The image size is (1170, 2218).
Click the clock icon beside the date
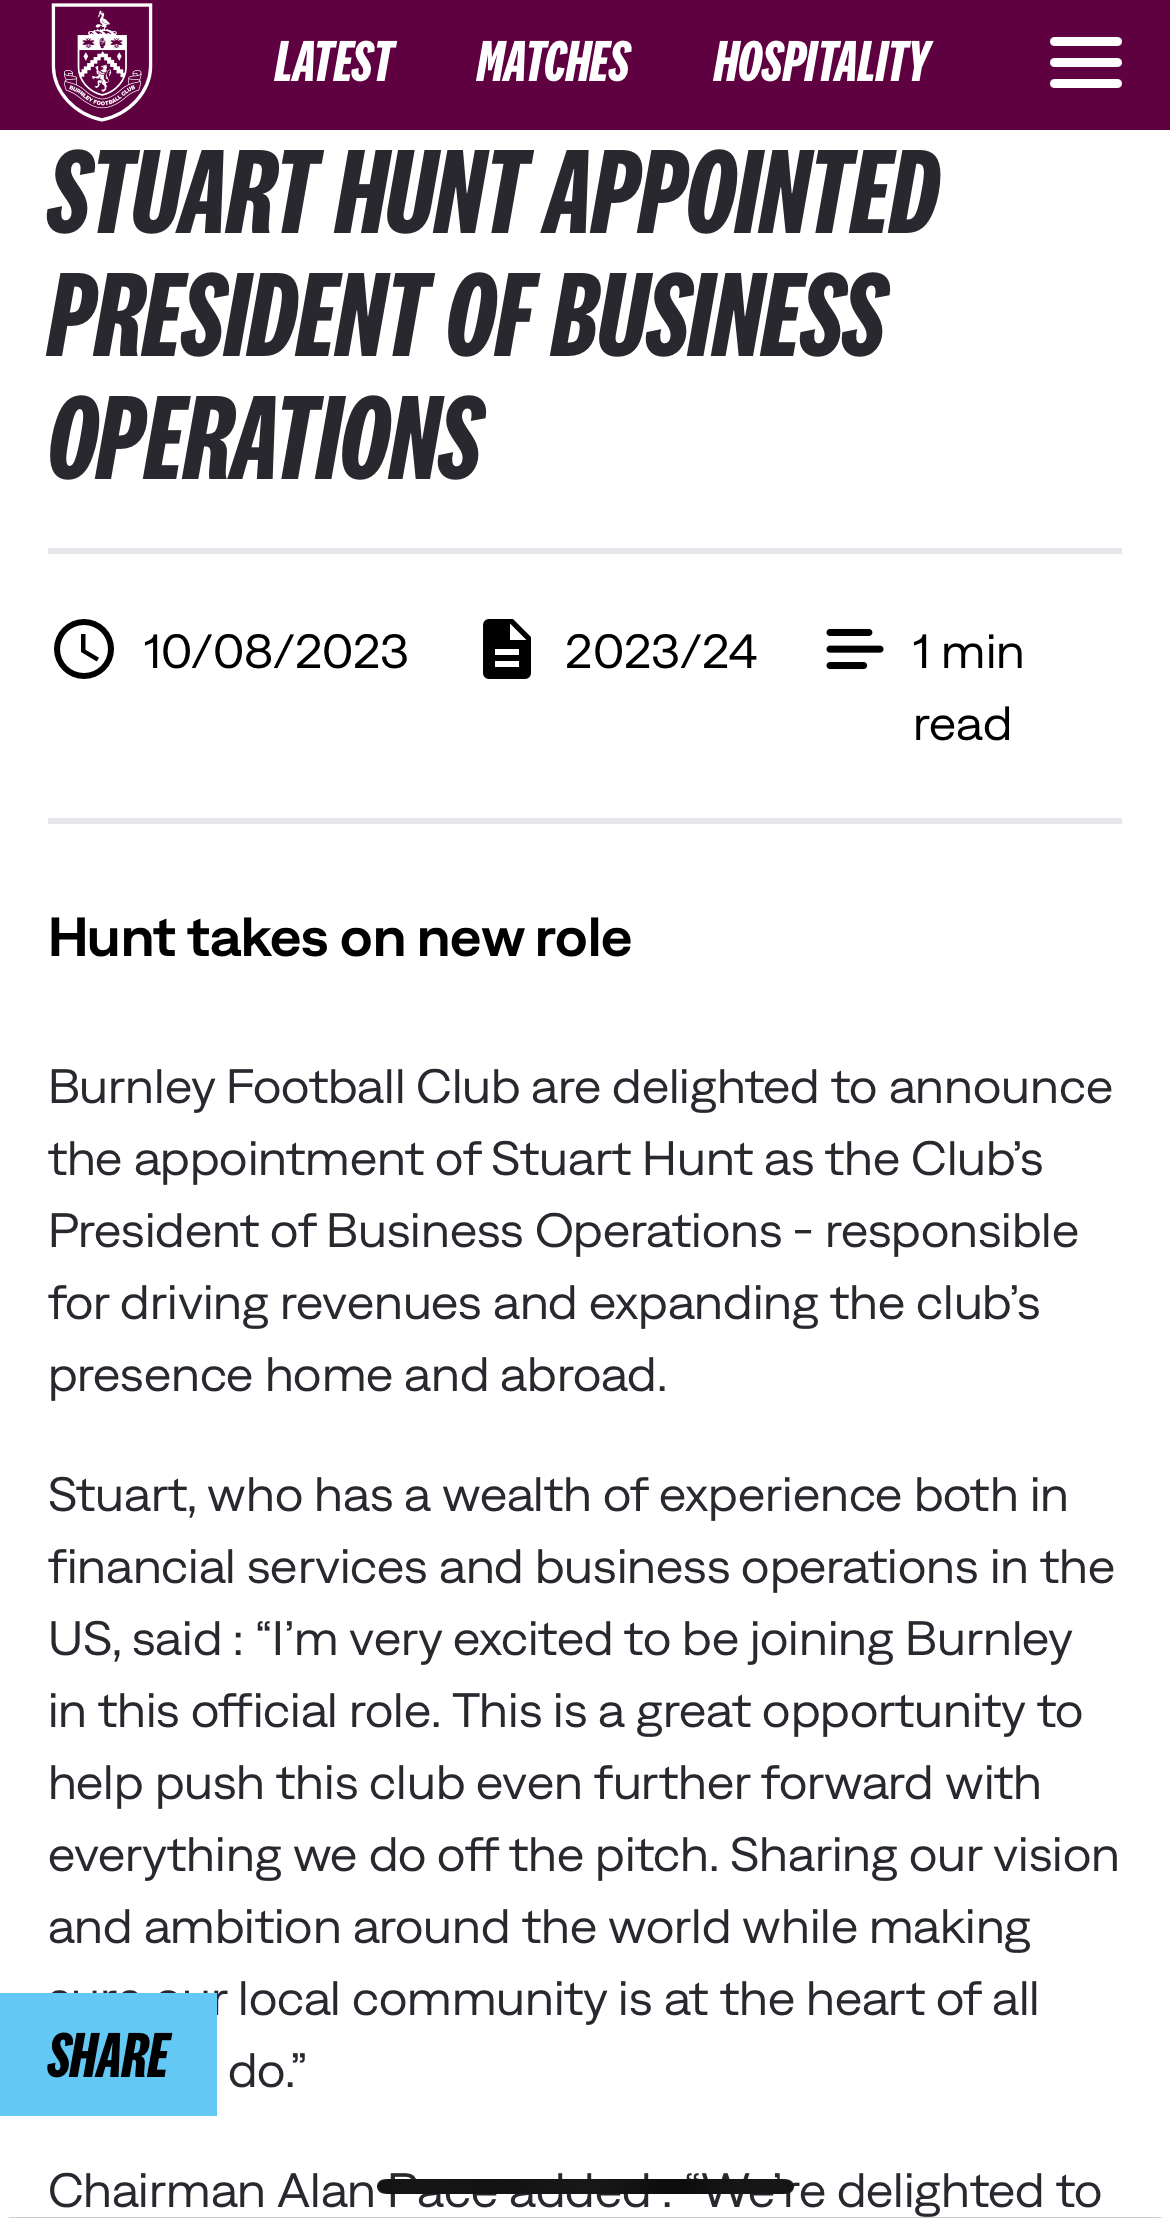83,650
